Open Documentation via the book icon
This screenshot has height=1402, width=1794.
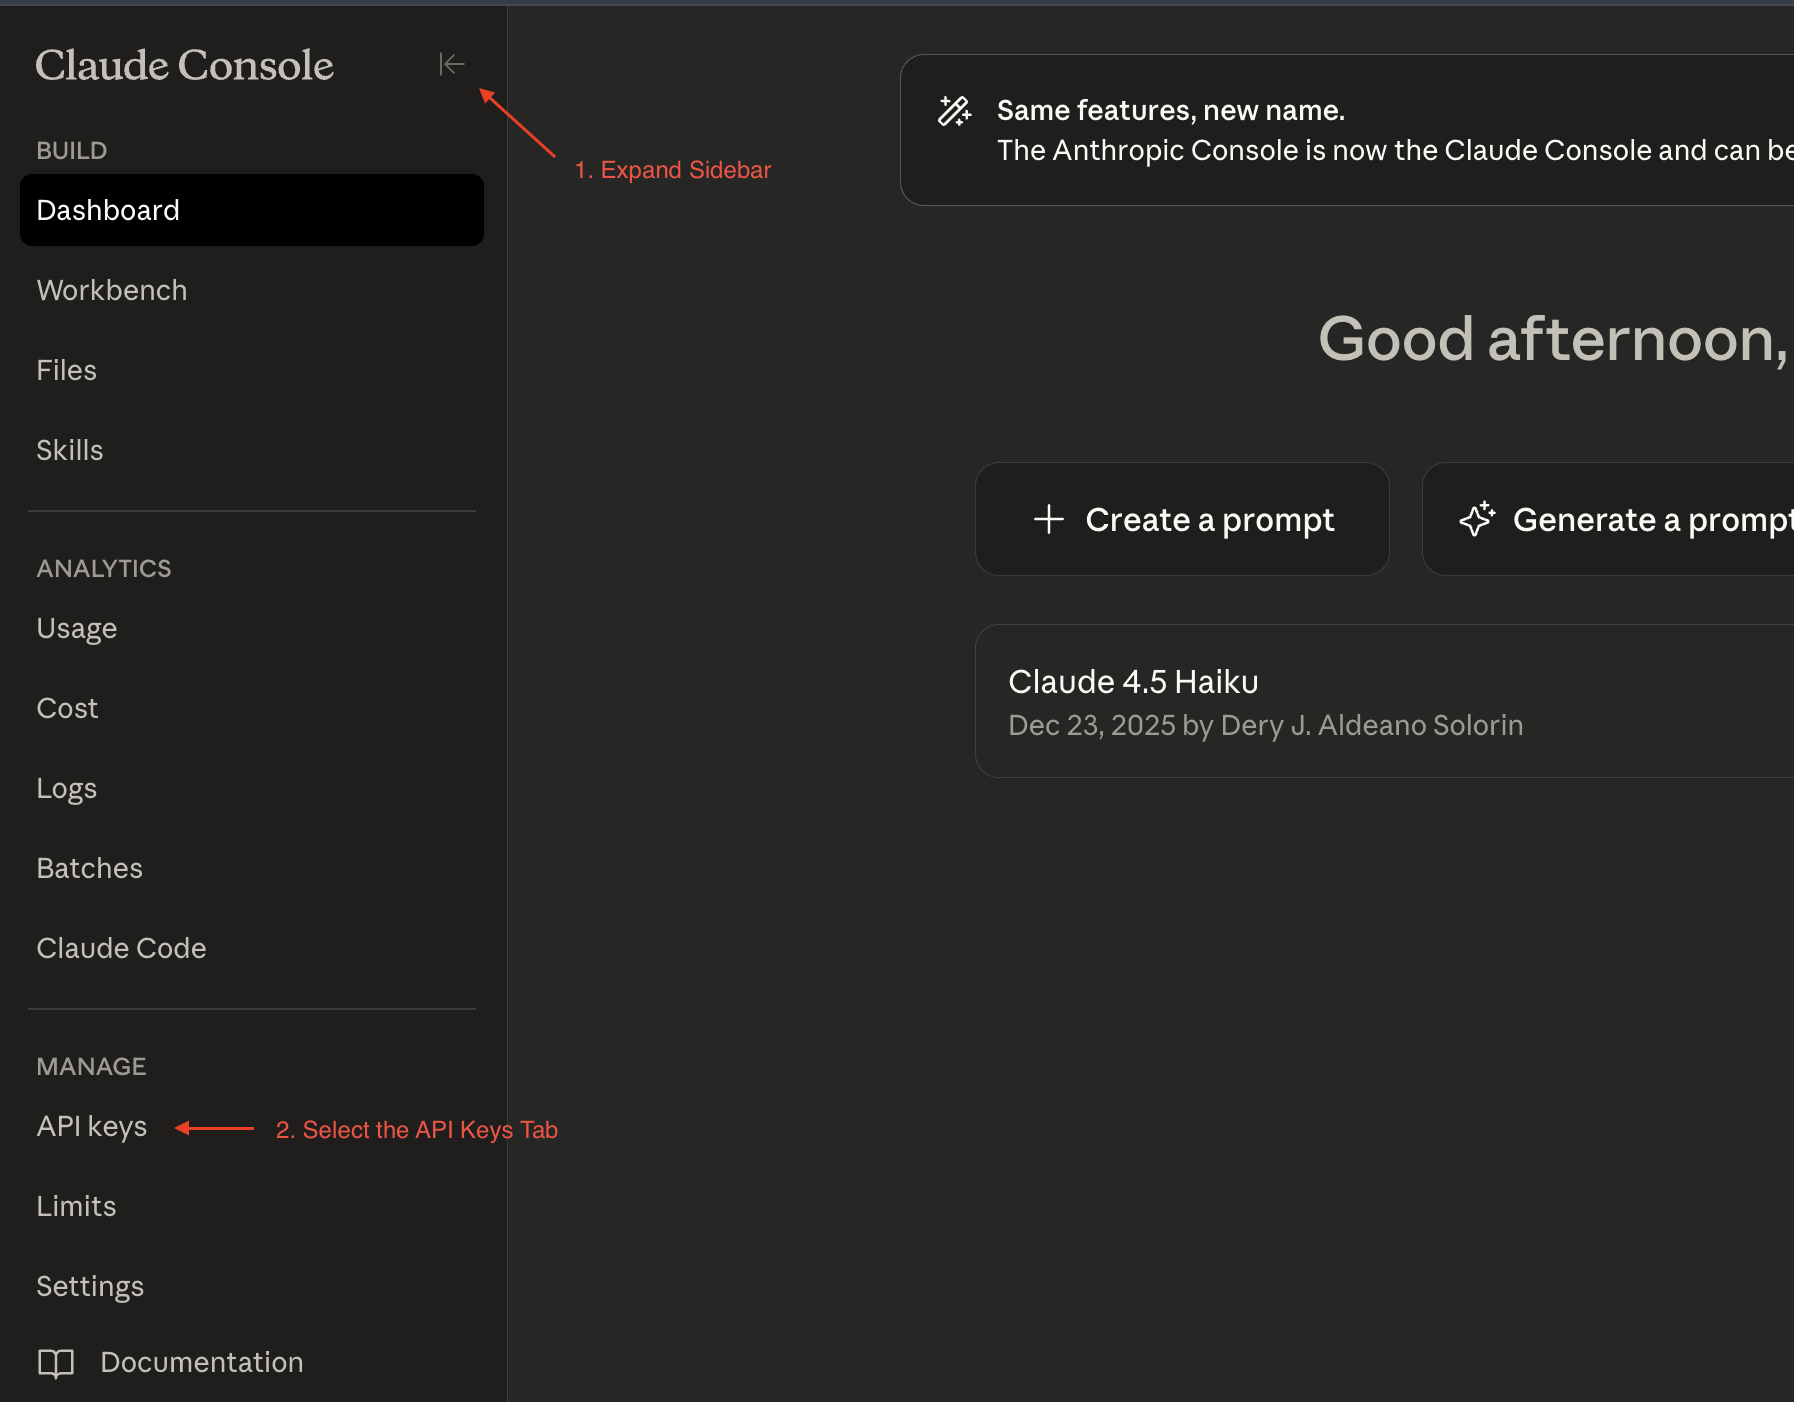(56, 1362)
